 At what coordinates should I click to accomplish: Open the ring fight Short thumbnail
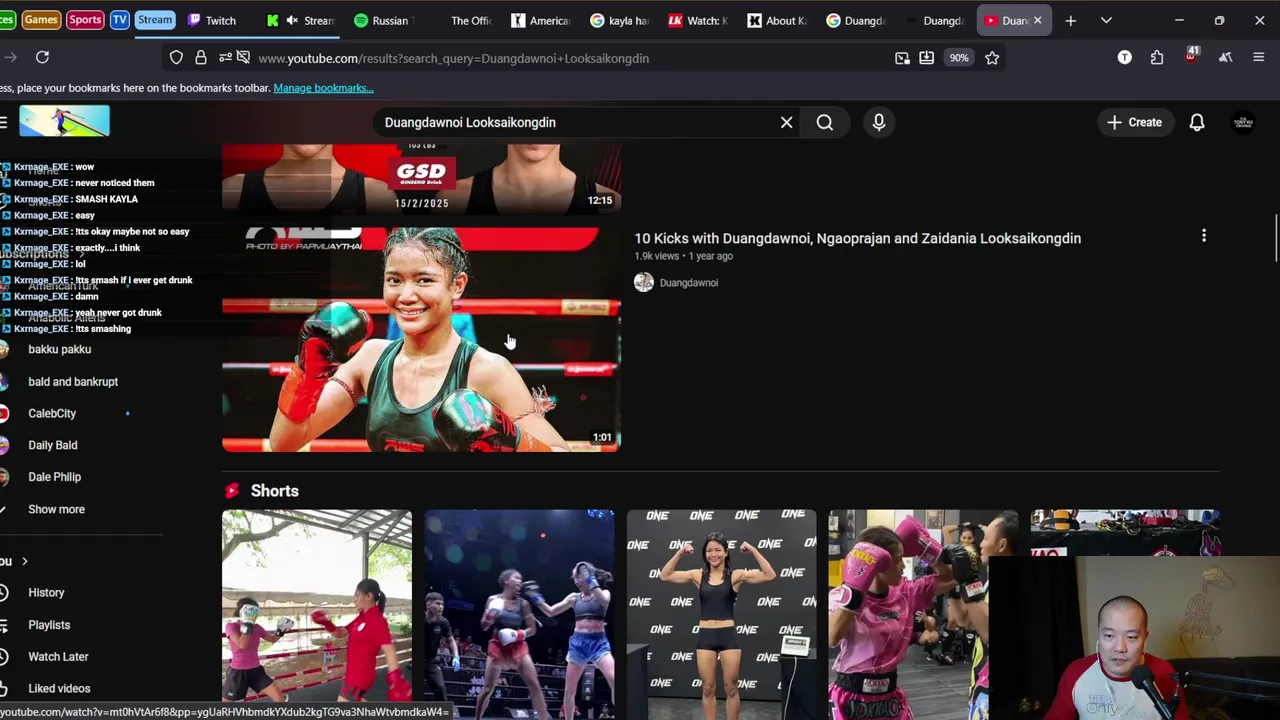point(519,614)
